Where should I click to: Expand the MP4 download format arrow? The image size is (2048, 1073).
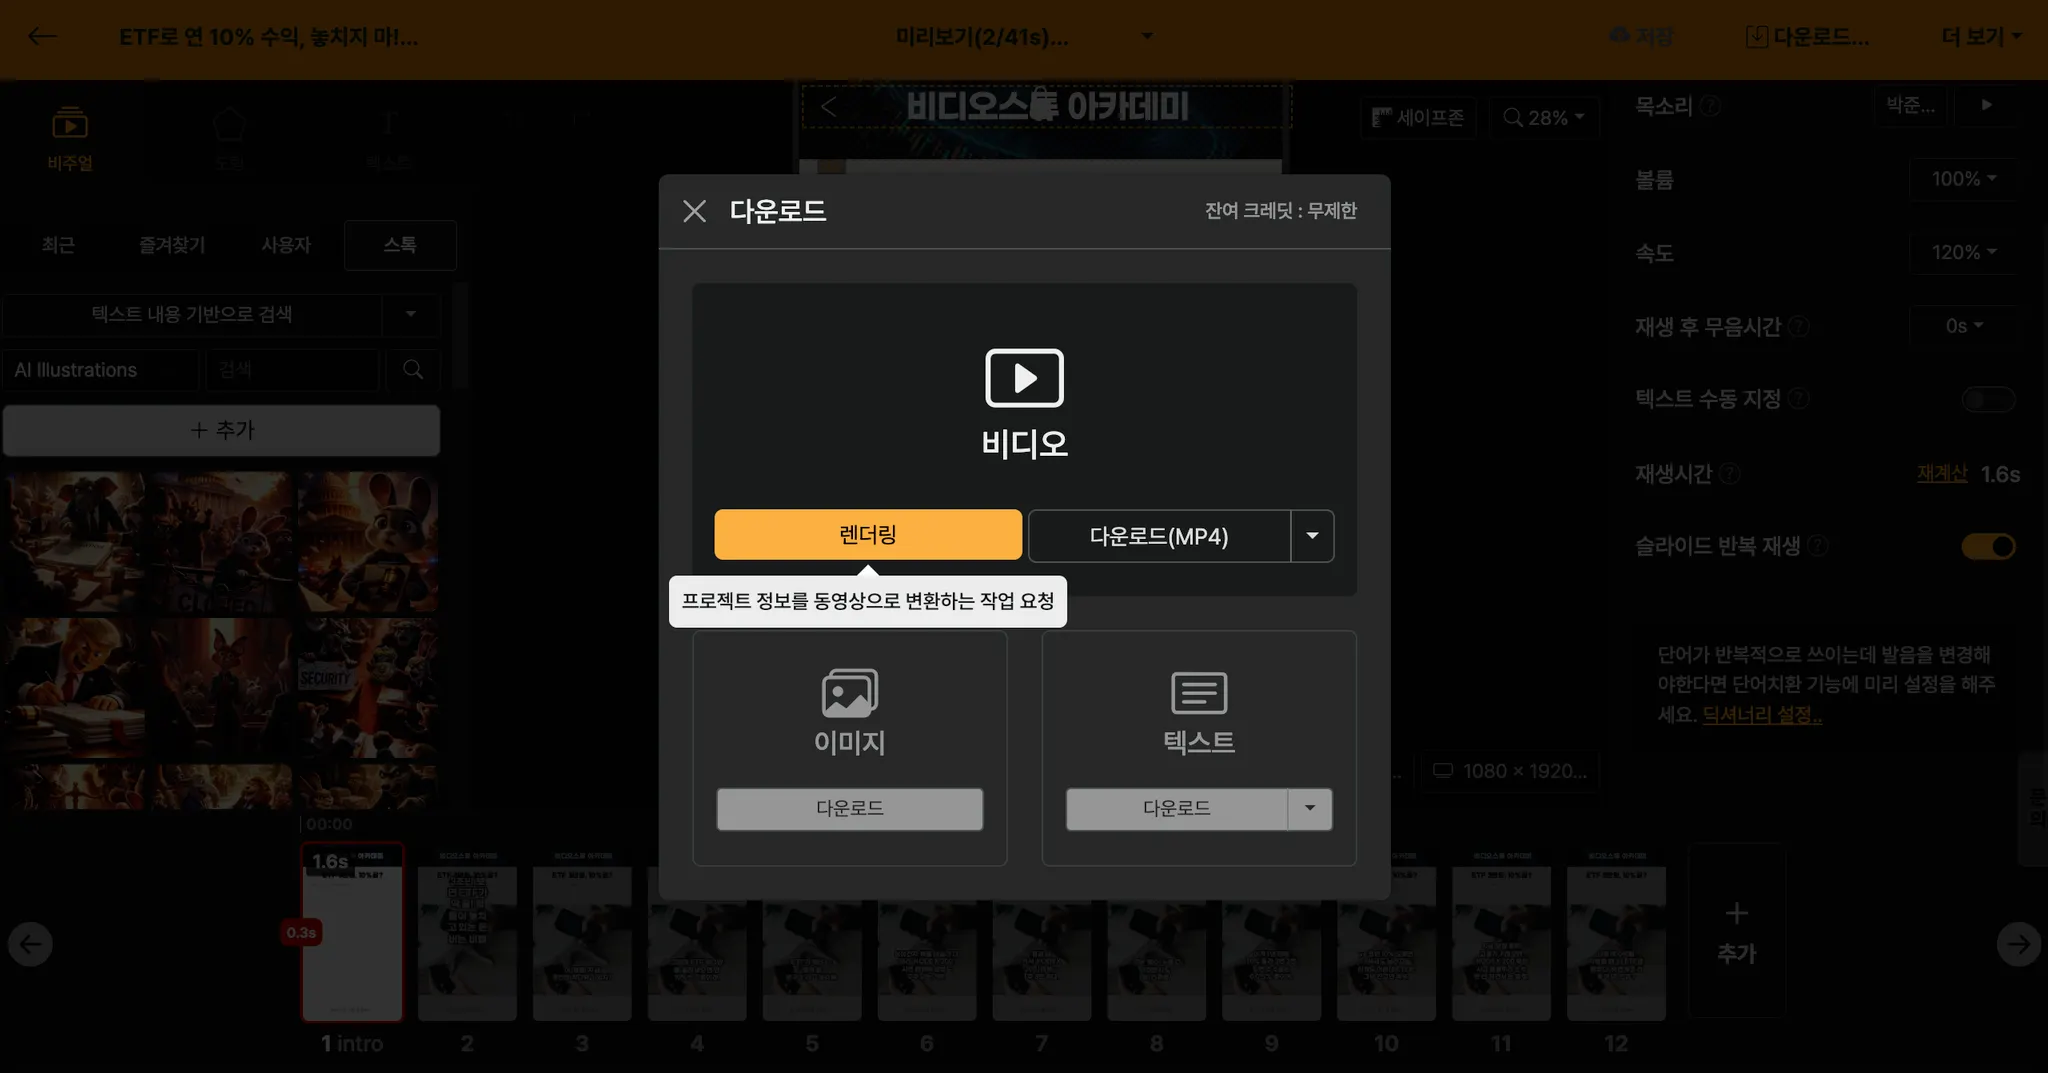[x=1312, y=537]
